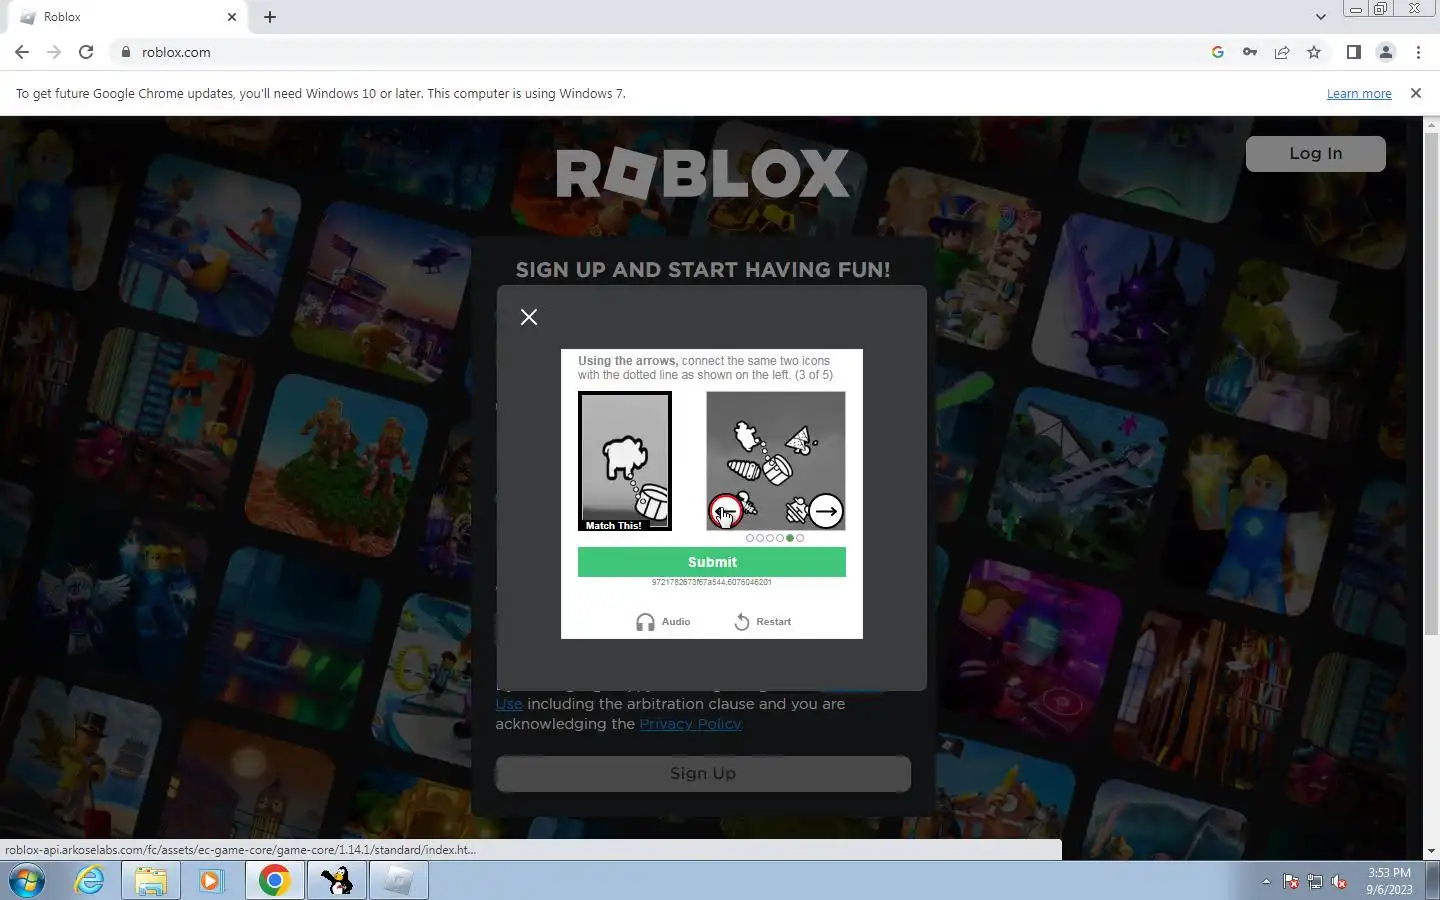Screen dimensions: 1440x900
Task: Click the captcha puzzle image with the icons
Action: point(776,461)
